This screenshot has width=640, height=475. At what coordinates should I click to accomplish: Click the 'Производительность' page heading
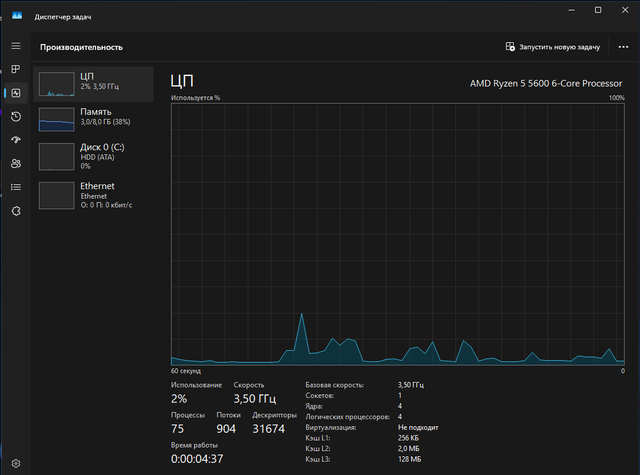click(x=81, y=47)
